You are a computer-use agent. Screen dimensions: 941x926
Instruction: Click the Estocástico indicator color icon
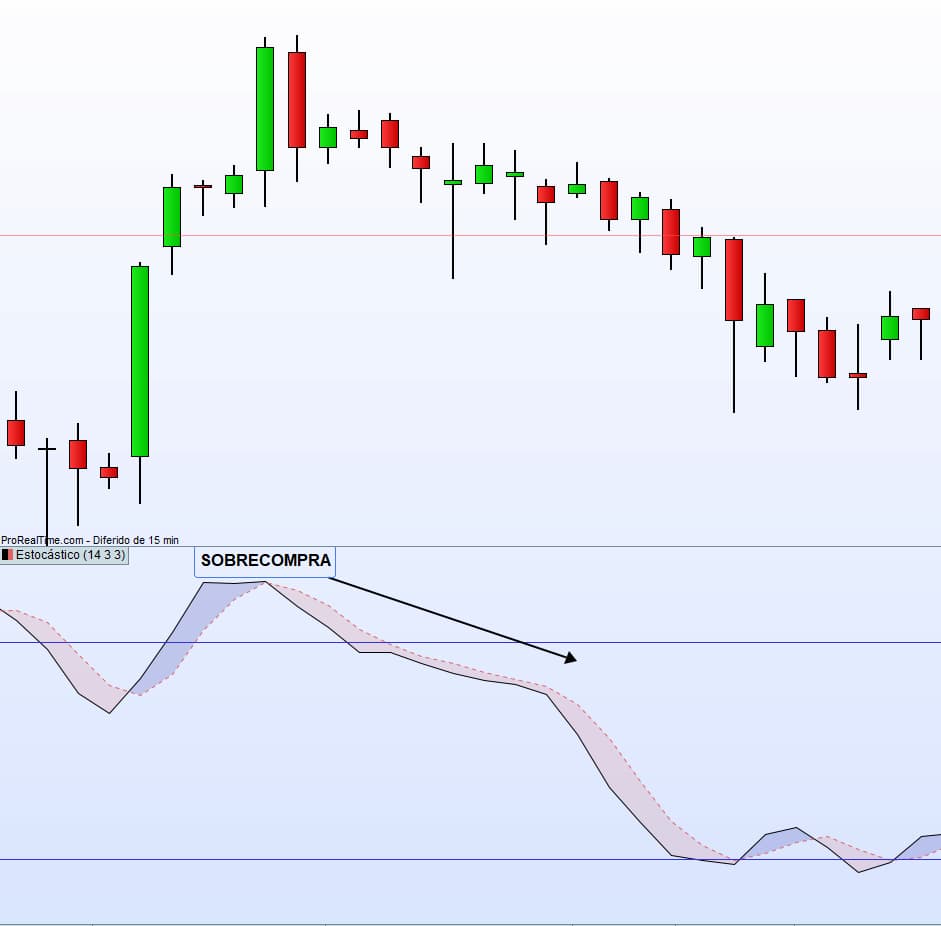click(x=7, y=555)
